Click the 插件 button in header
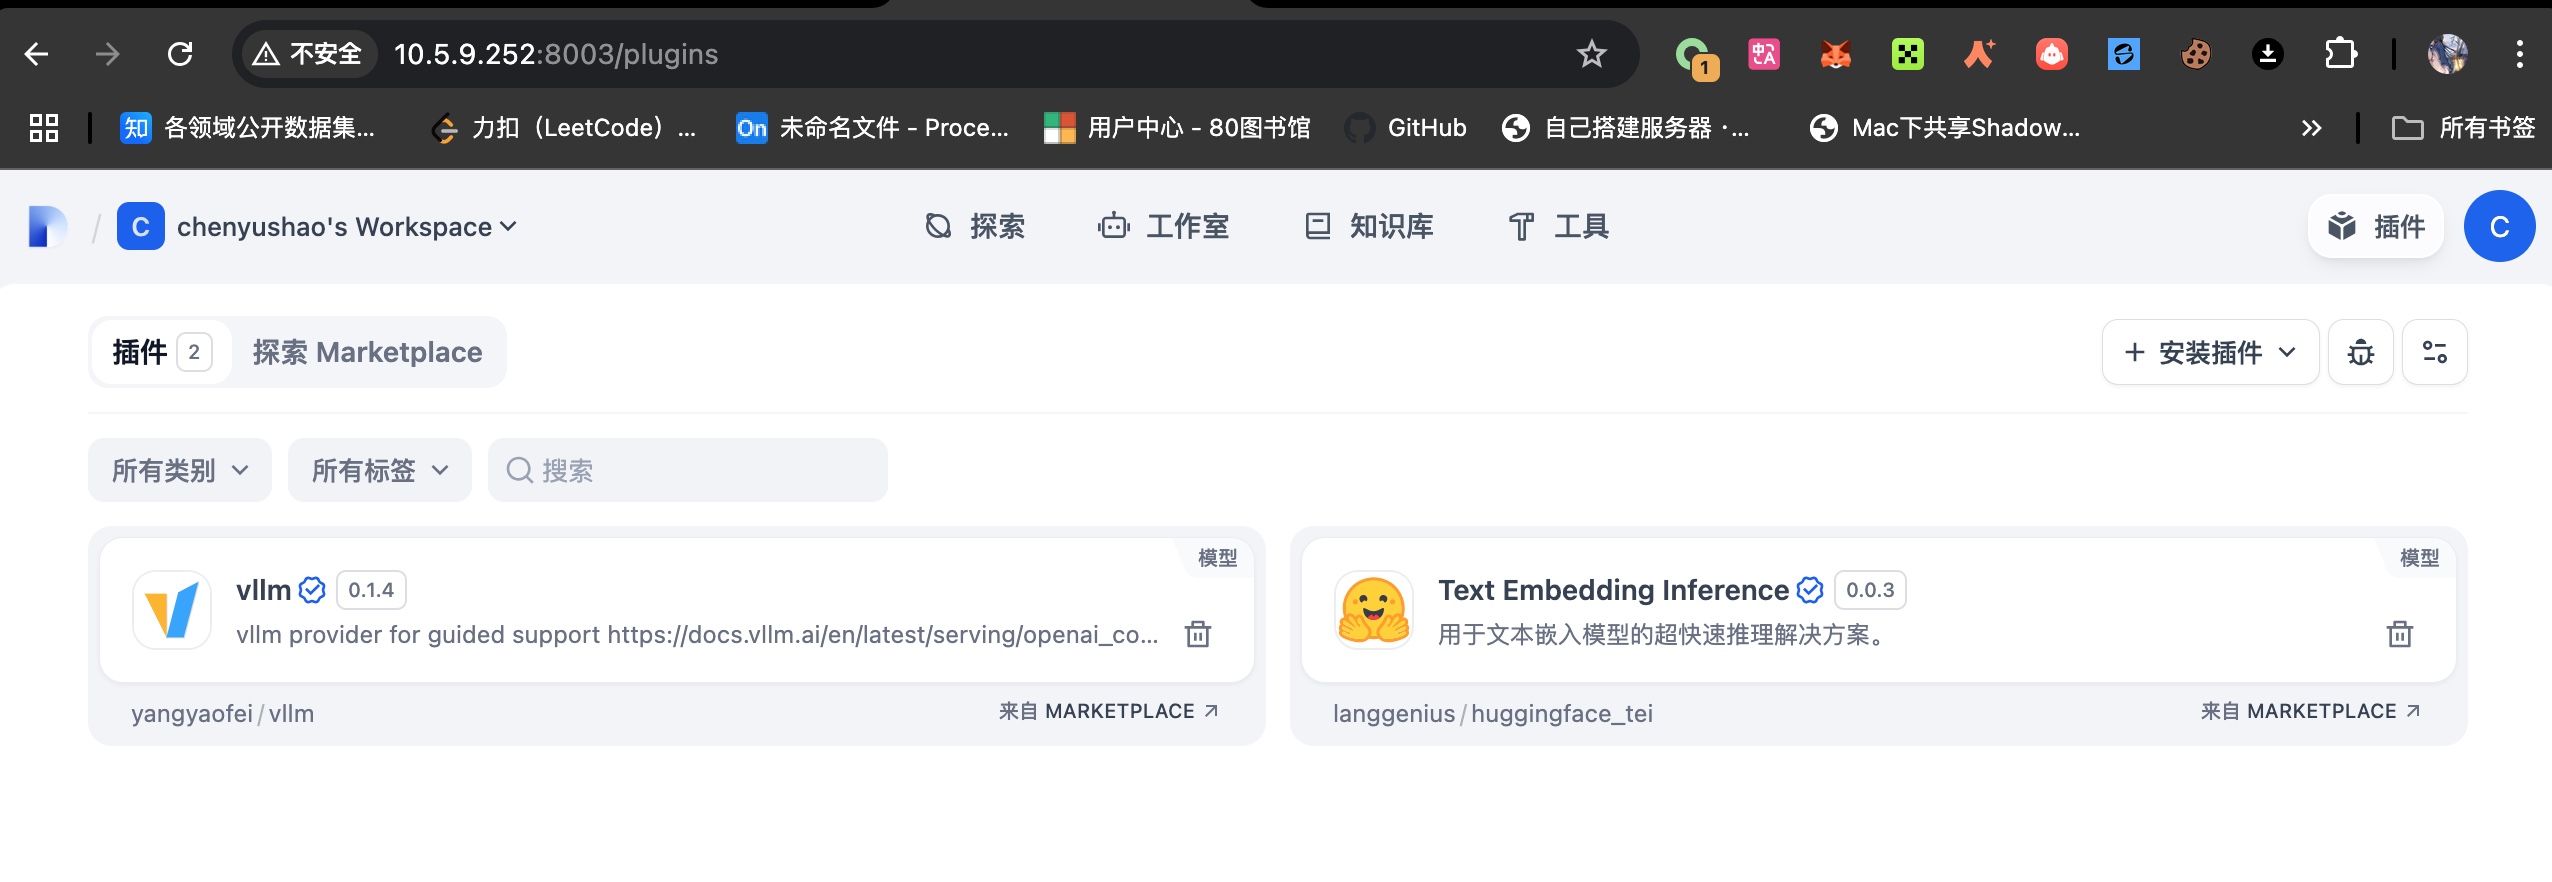The height and width of the screenshot is (882, 2552). [x=2375, y=227]
